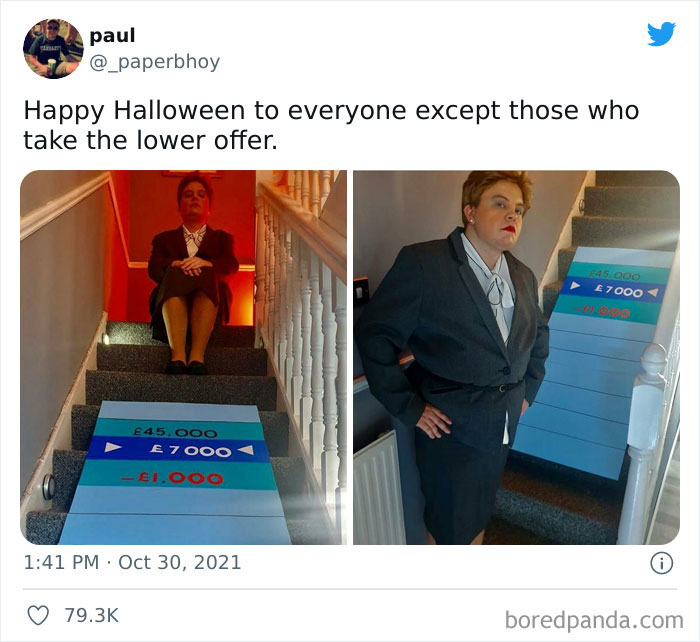
Task: Click the £45,000 board in left photo
Action: [176, 432]
